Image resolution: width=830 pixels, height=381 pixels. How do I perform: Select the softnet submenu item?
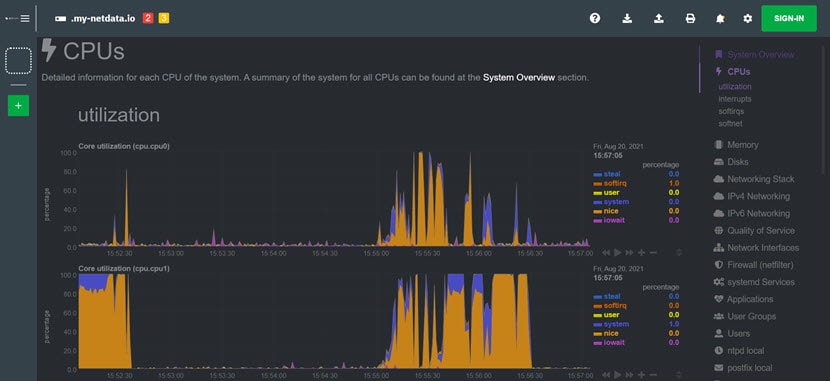coord(730,123)
